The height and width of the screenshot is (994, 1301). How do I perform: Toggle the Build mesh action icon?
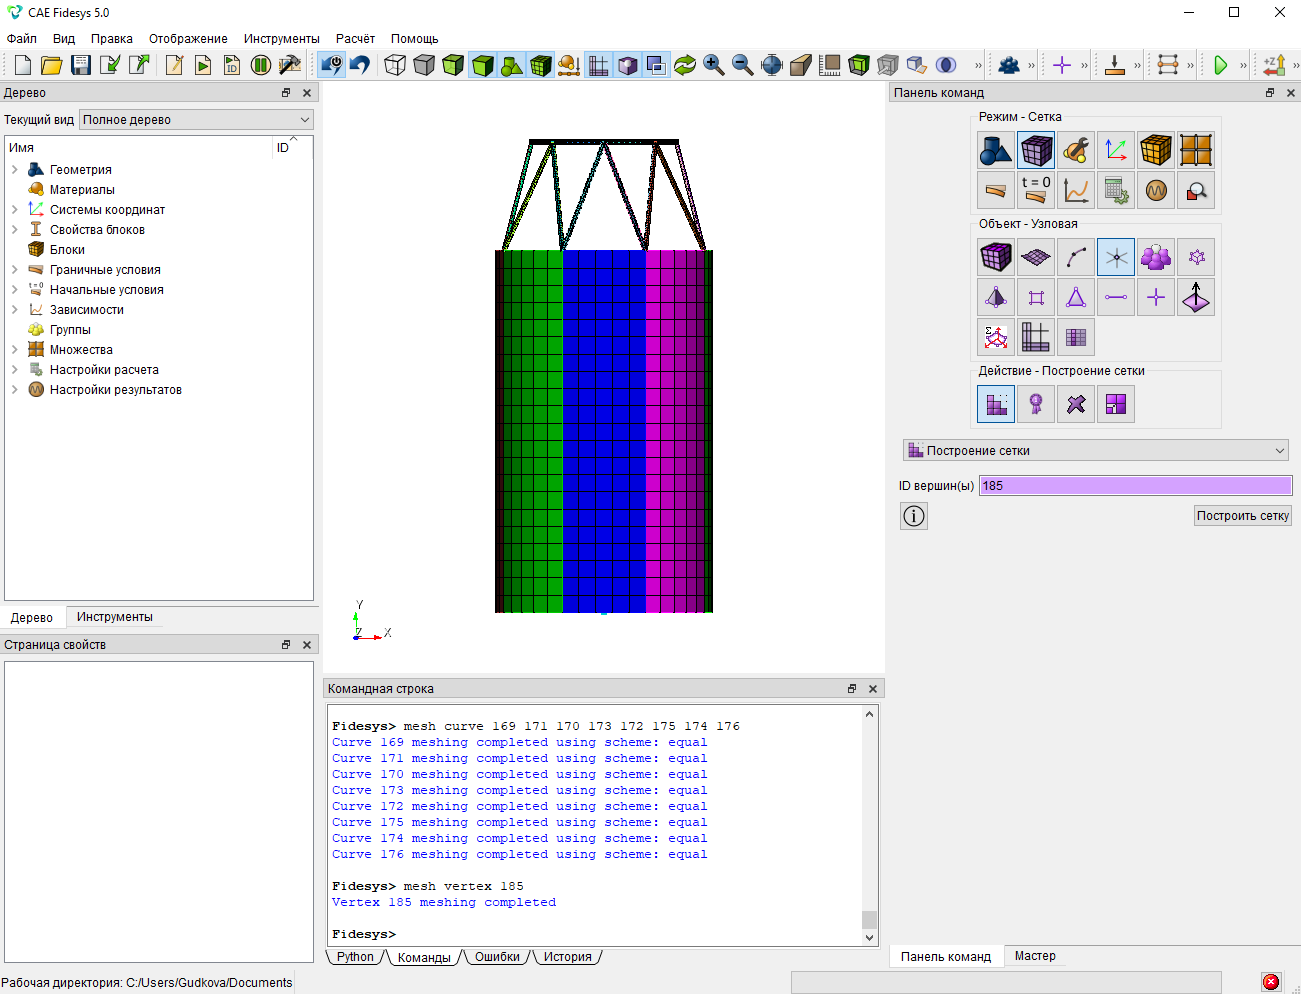(x=996, y=404)
